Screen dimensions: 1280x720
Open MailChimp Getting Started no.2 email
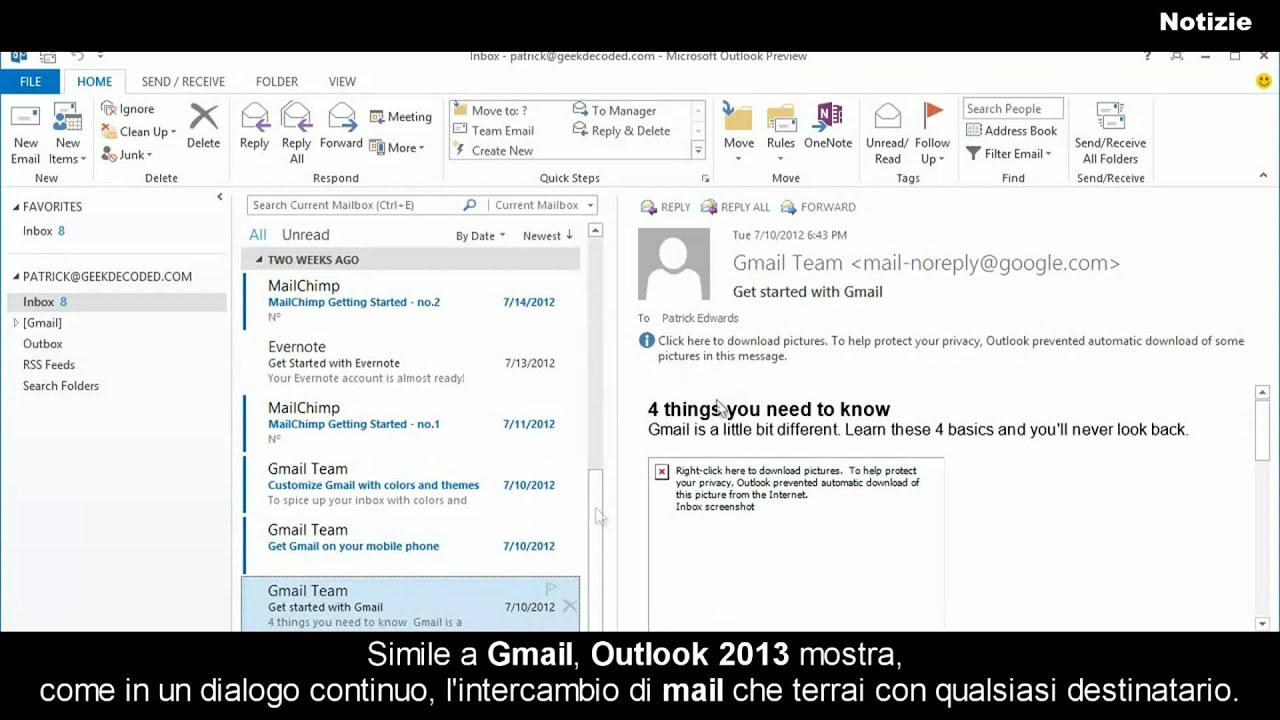(x=411, y=300)
